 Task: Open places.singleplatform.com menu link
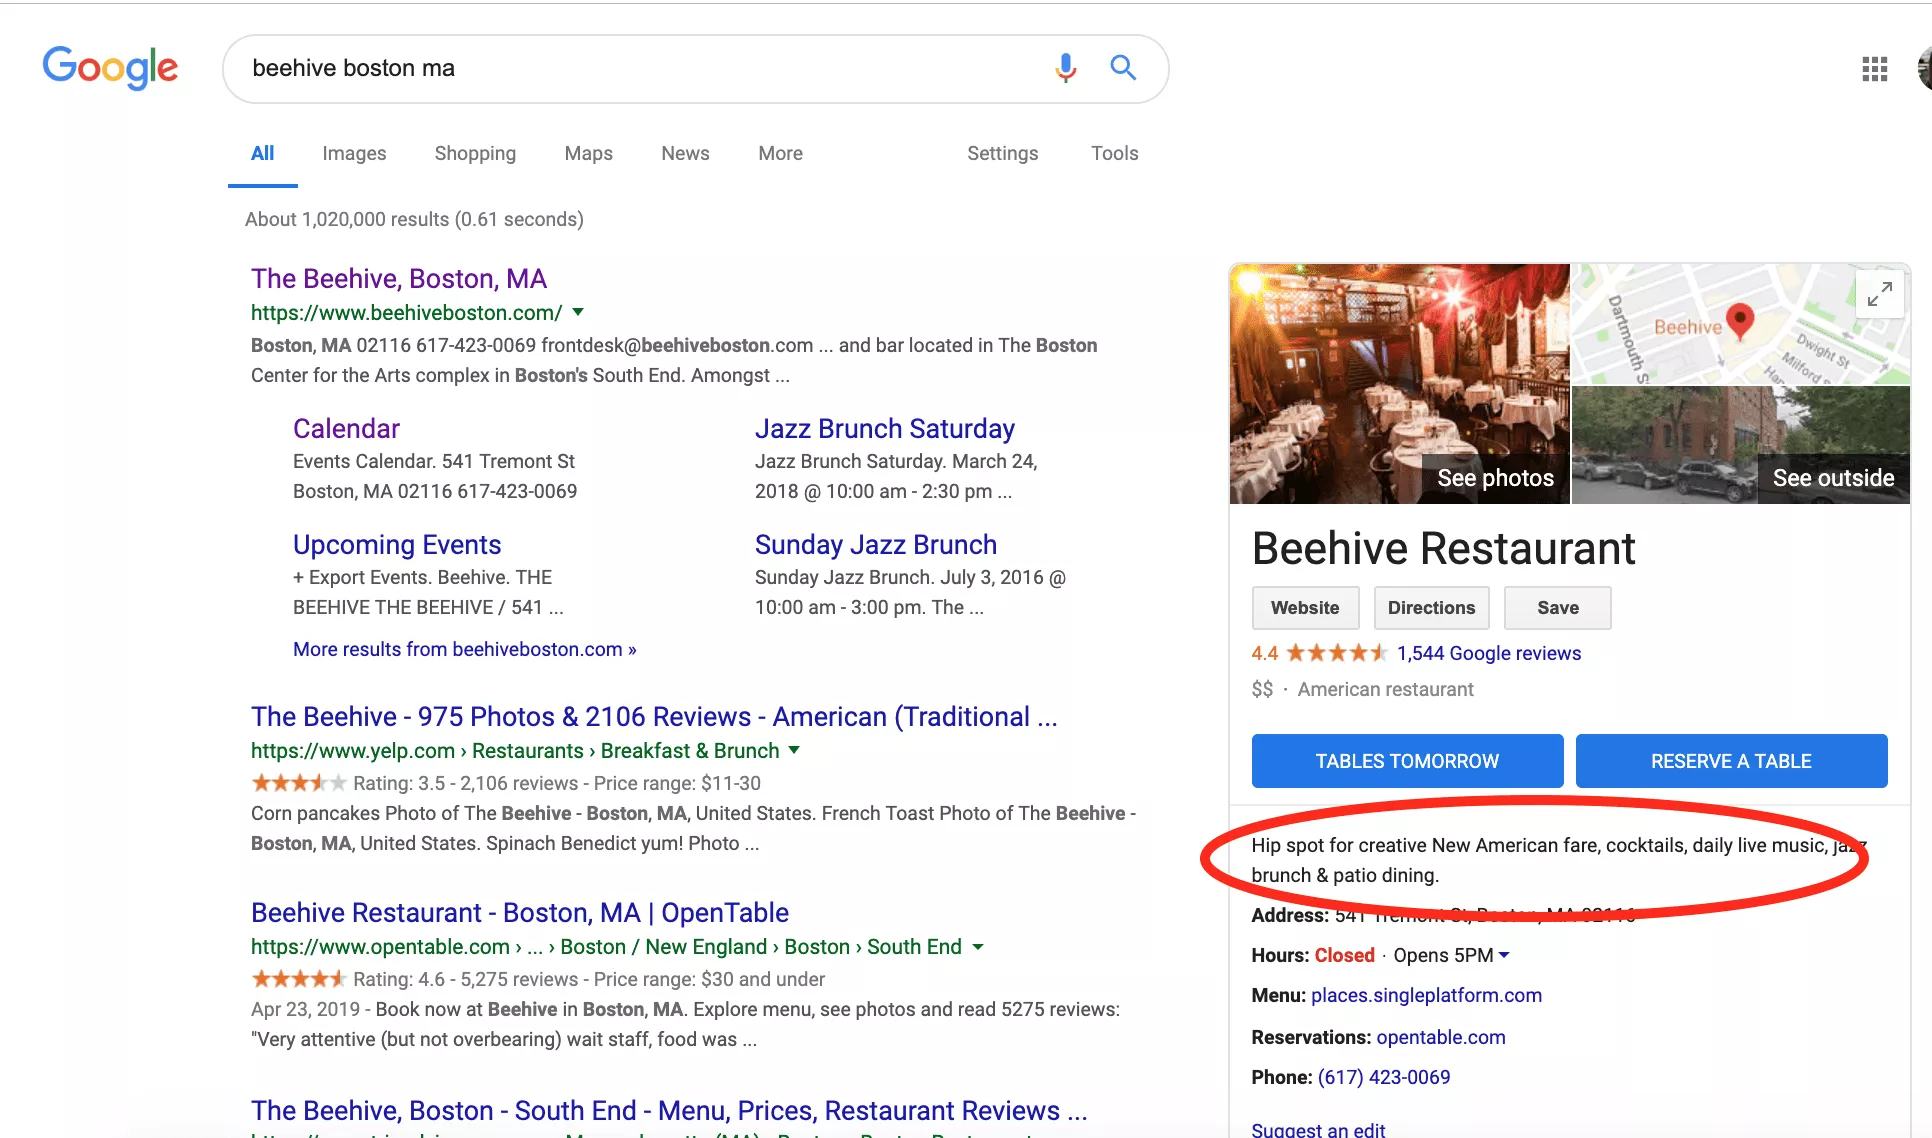pos(1425,995)
